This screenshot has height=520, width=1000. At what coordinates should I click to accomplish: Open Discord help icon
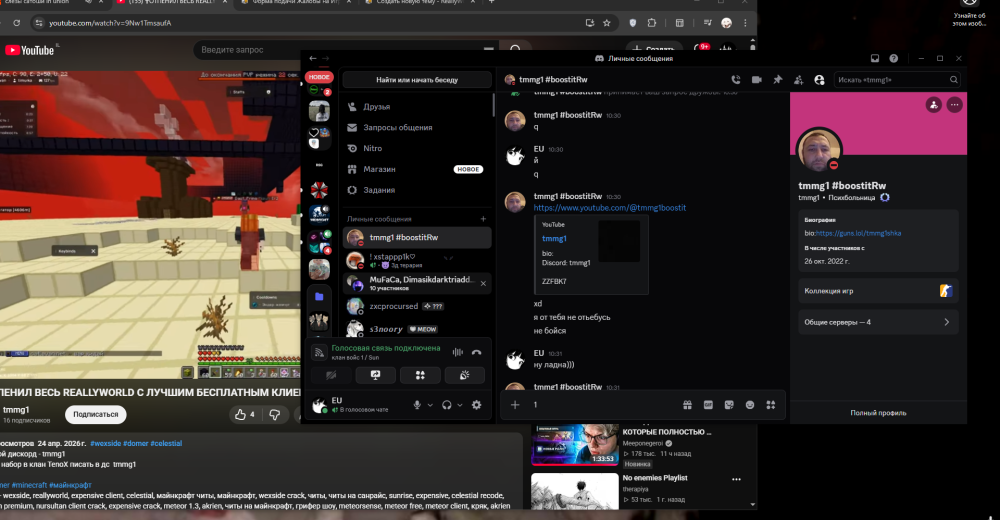click(x=893, y=58)
